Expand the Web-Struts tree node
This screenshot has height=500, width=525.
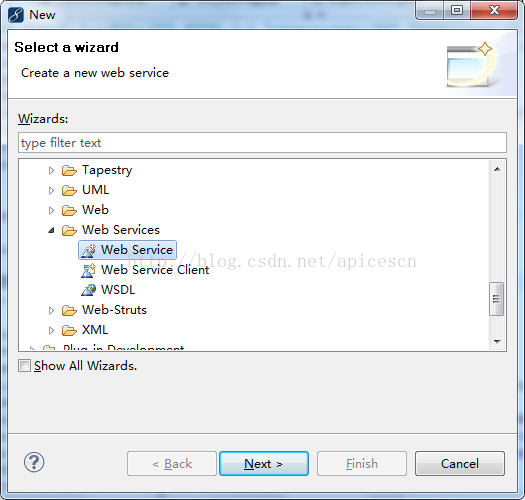(51, 310)
